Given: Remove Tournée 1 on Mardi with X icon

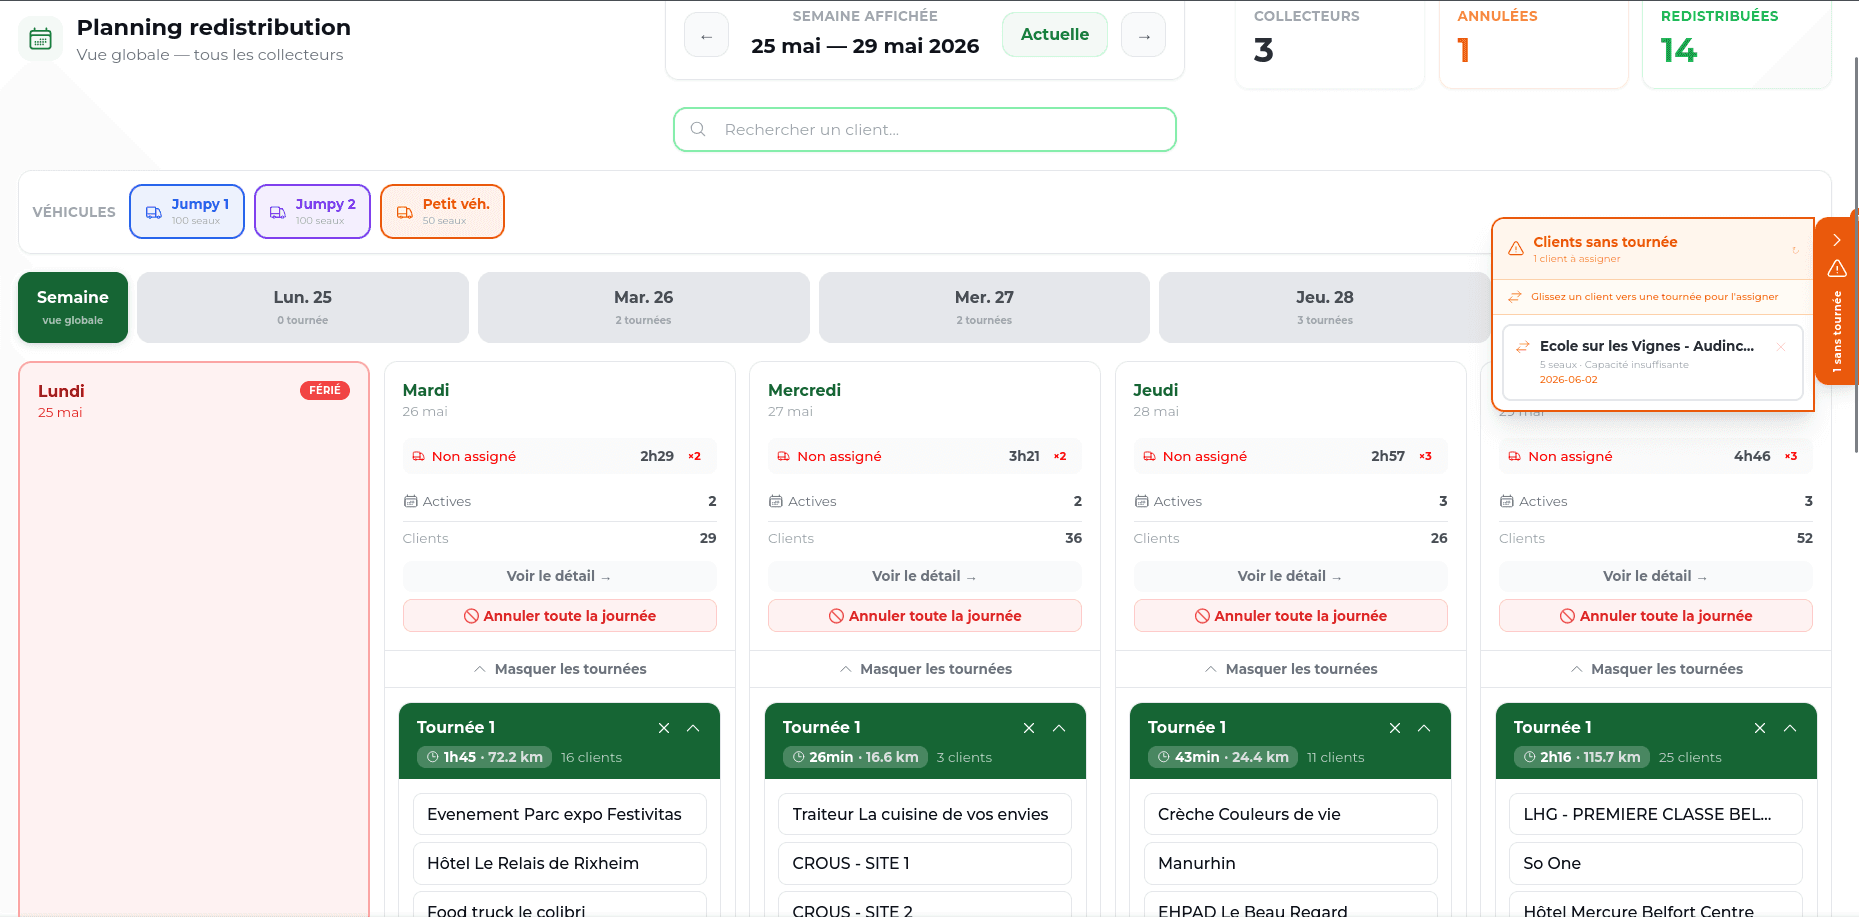Looking at the screenshot, I should click(664, 728).
